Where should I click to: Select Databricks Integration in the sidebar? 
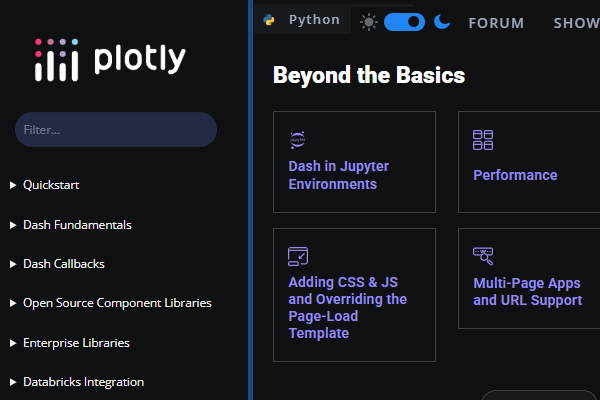click(x=83, y=382)
